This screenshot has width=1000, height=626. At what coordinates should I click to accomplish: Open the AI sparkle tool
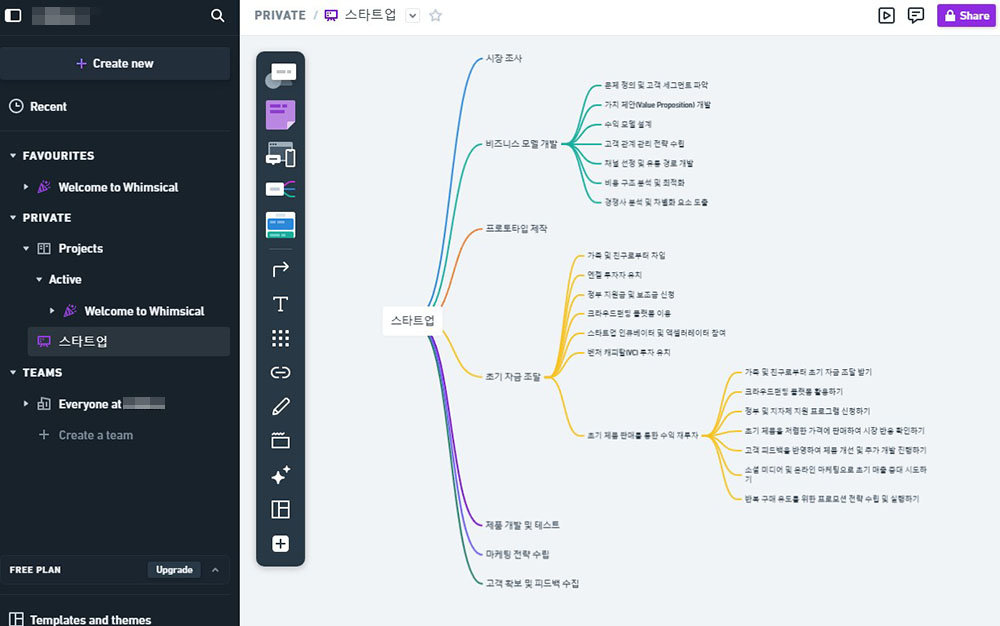[x=280, y=476]
